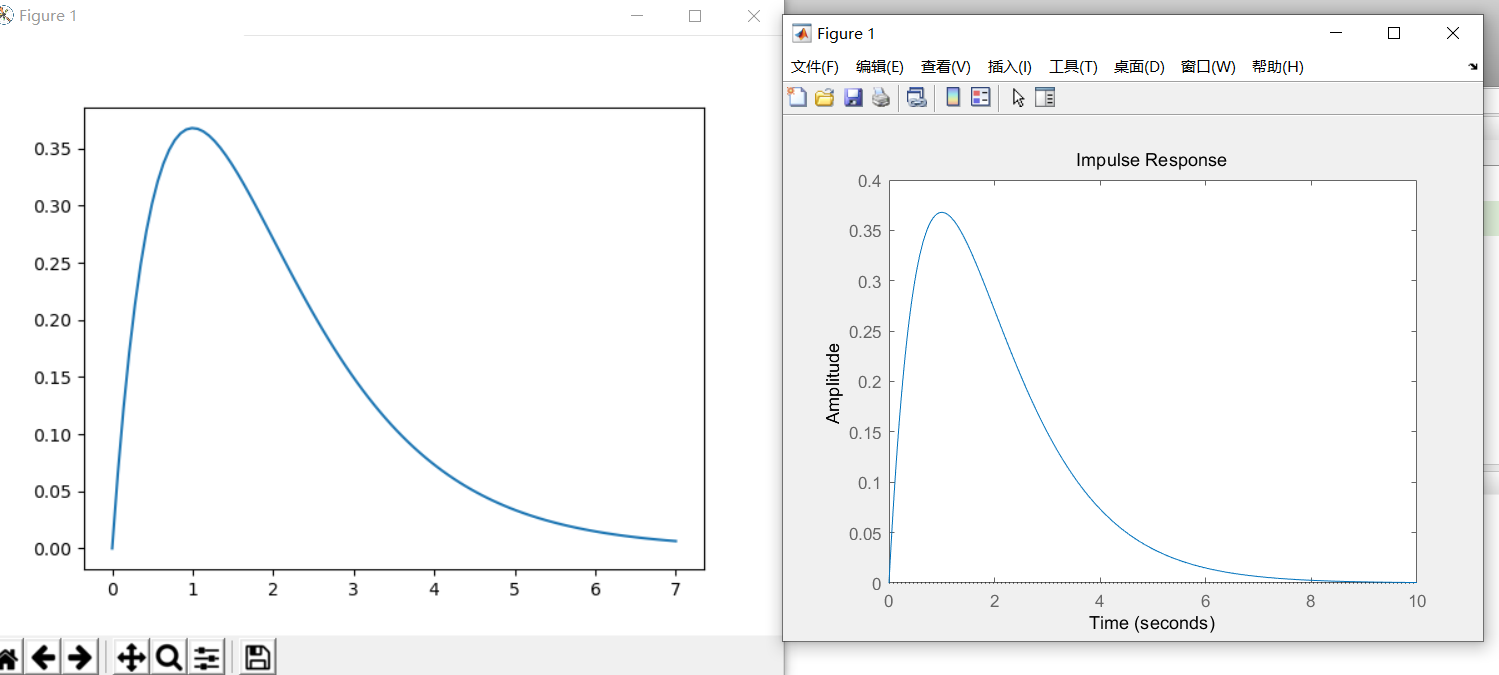The width and height of the screenshot is (1499, 675).
Task: Click the Impulse Response plot area
Action: pos(1150,380)
